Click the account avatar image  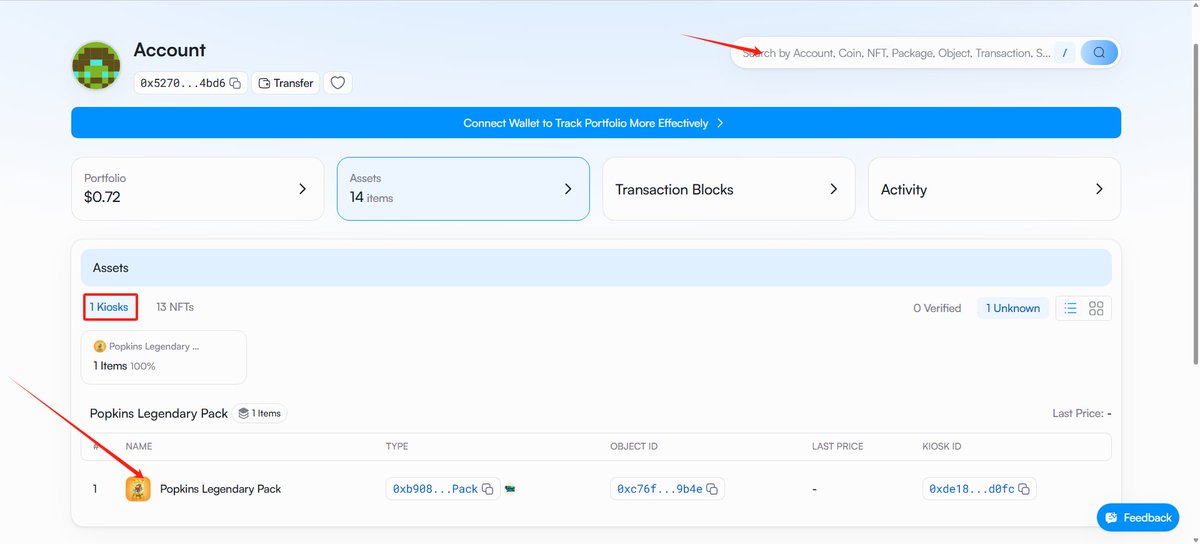point(97,66)
